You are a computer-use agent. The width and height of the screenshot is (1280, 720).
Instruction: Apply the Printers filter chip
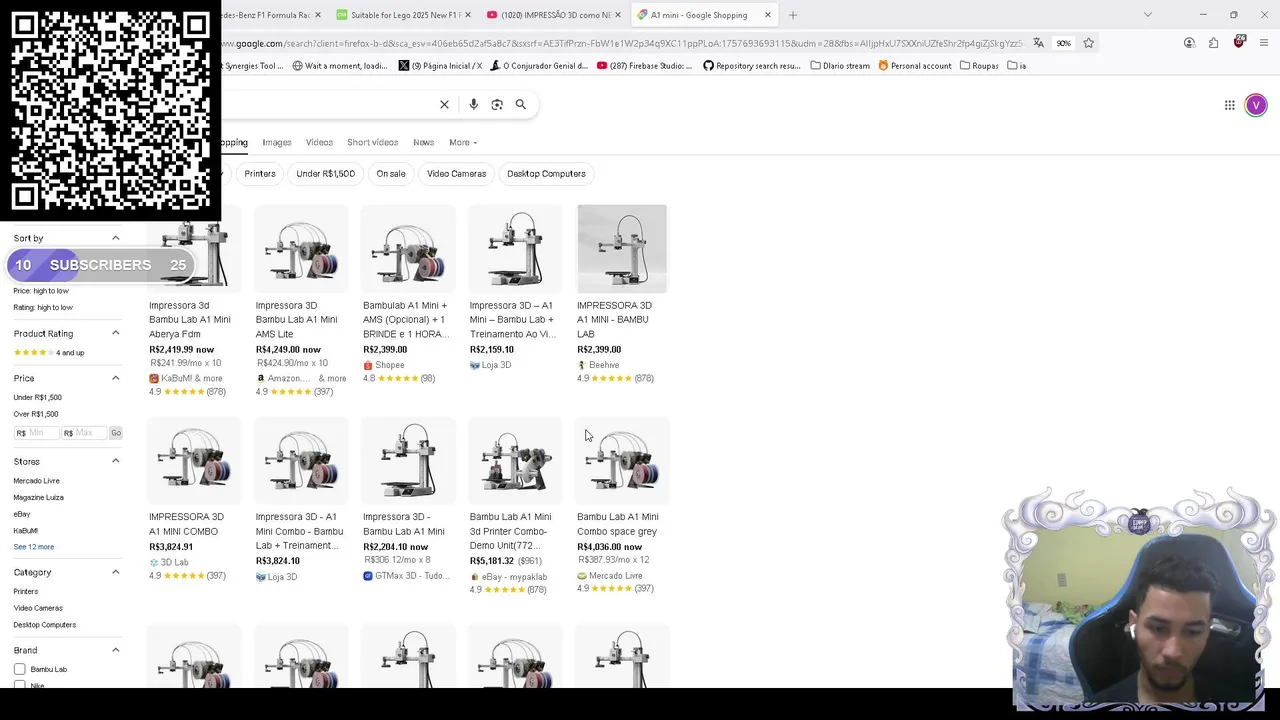click(x=260, y=174)
